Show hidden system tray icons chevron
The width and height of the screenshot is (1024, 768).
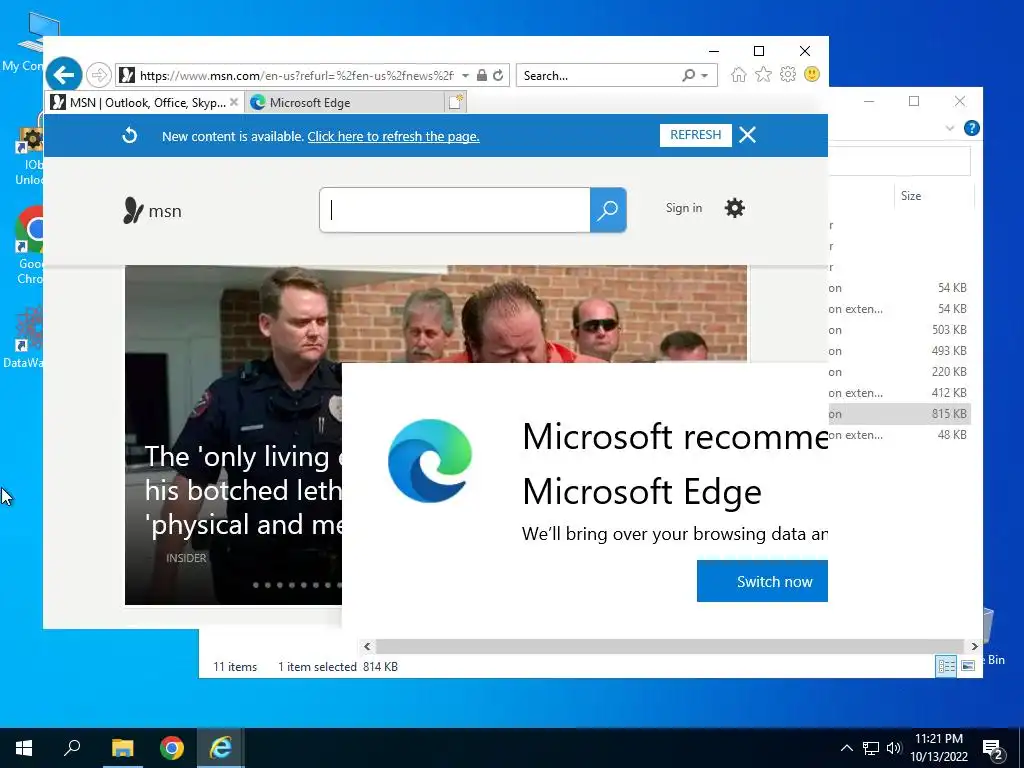click(846, 748)
